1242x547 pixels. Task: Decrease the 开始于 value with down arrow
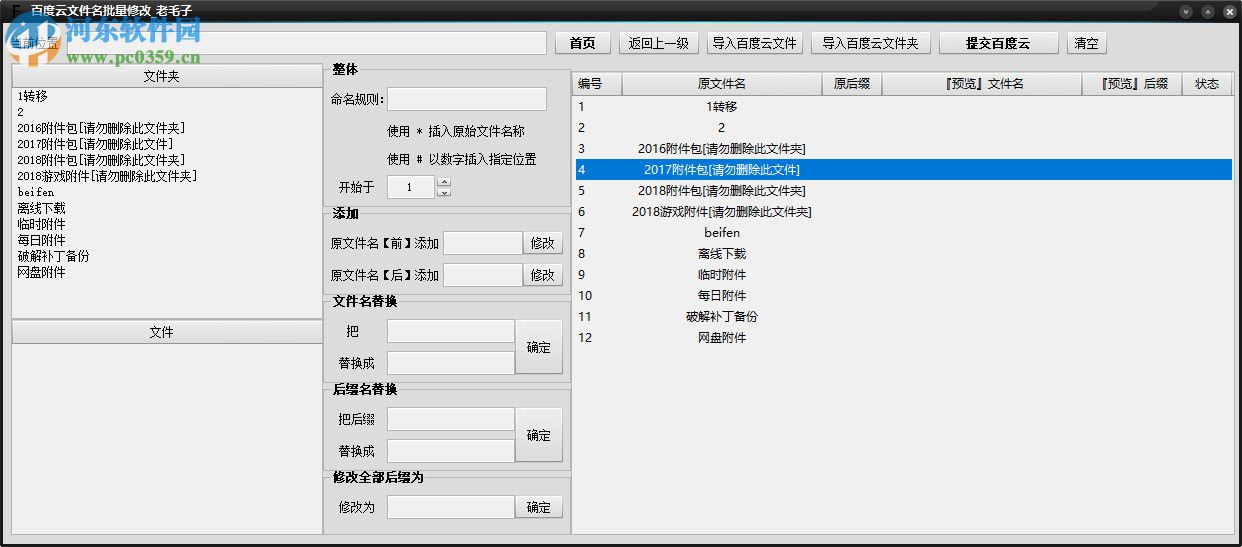point(444,193)
